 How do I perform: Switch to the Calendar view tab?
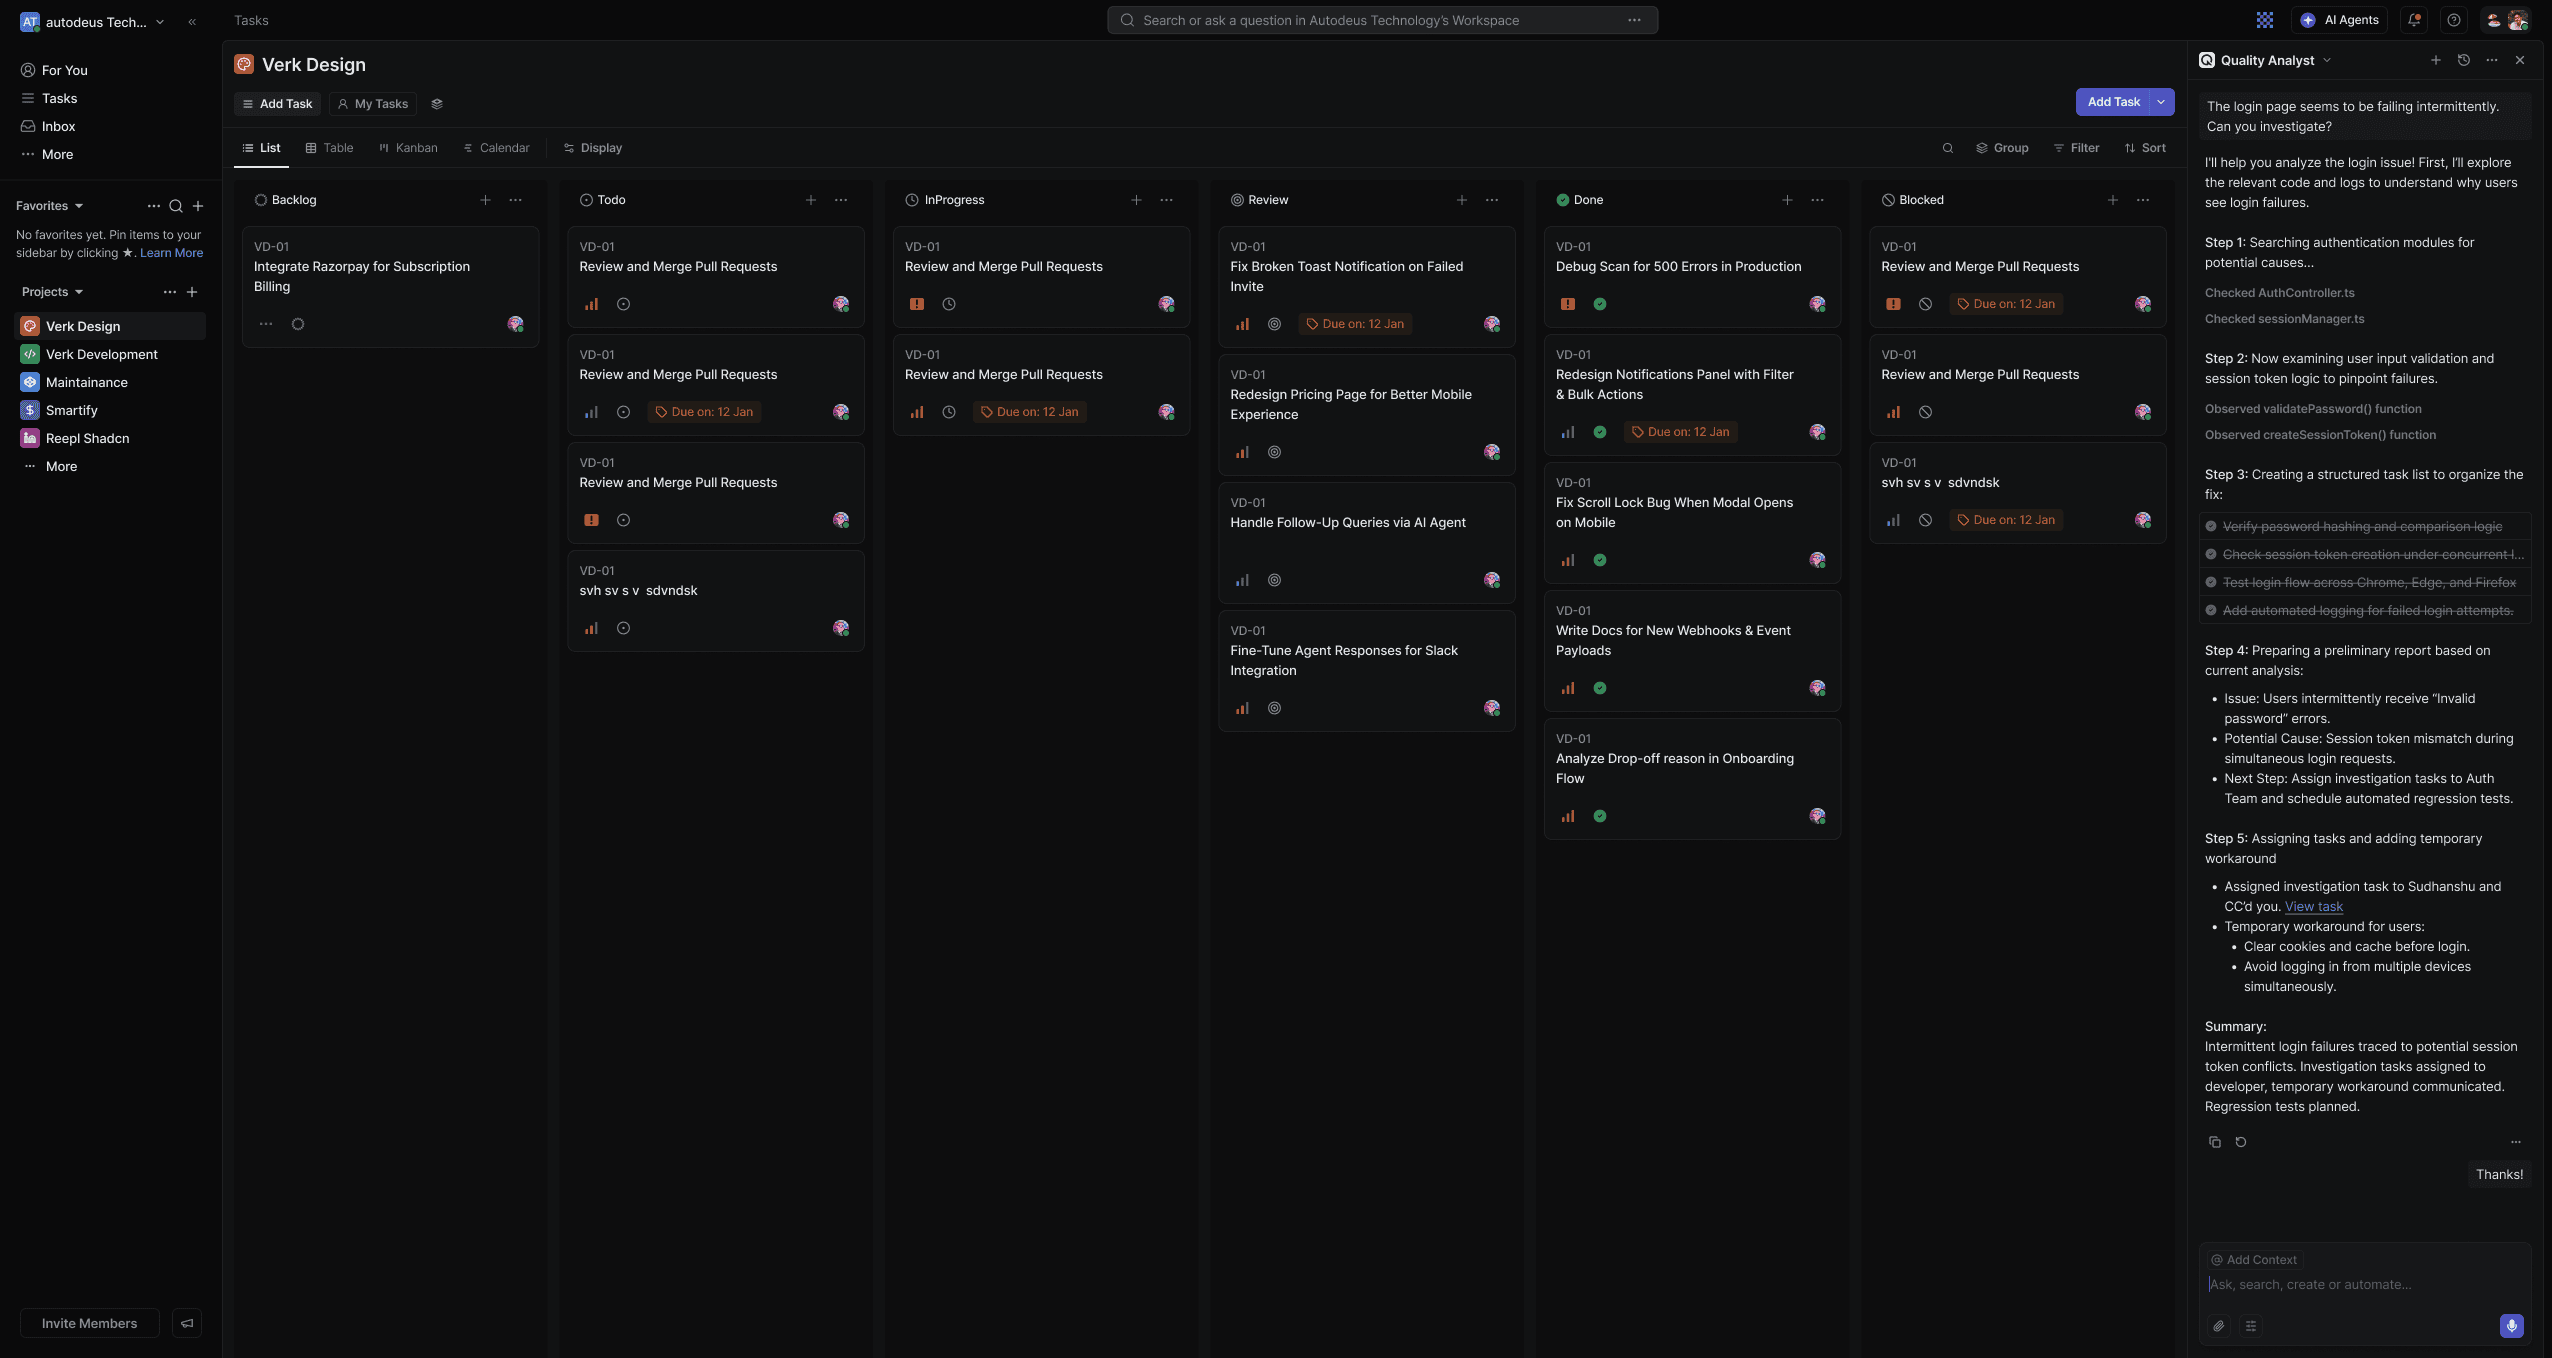click(496, 148)
